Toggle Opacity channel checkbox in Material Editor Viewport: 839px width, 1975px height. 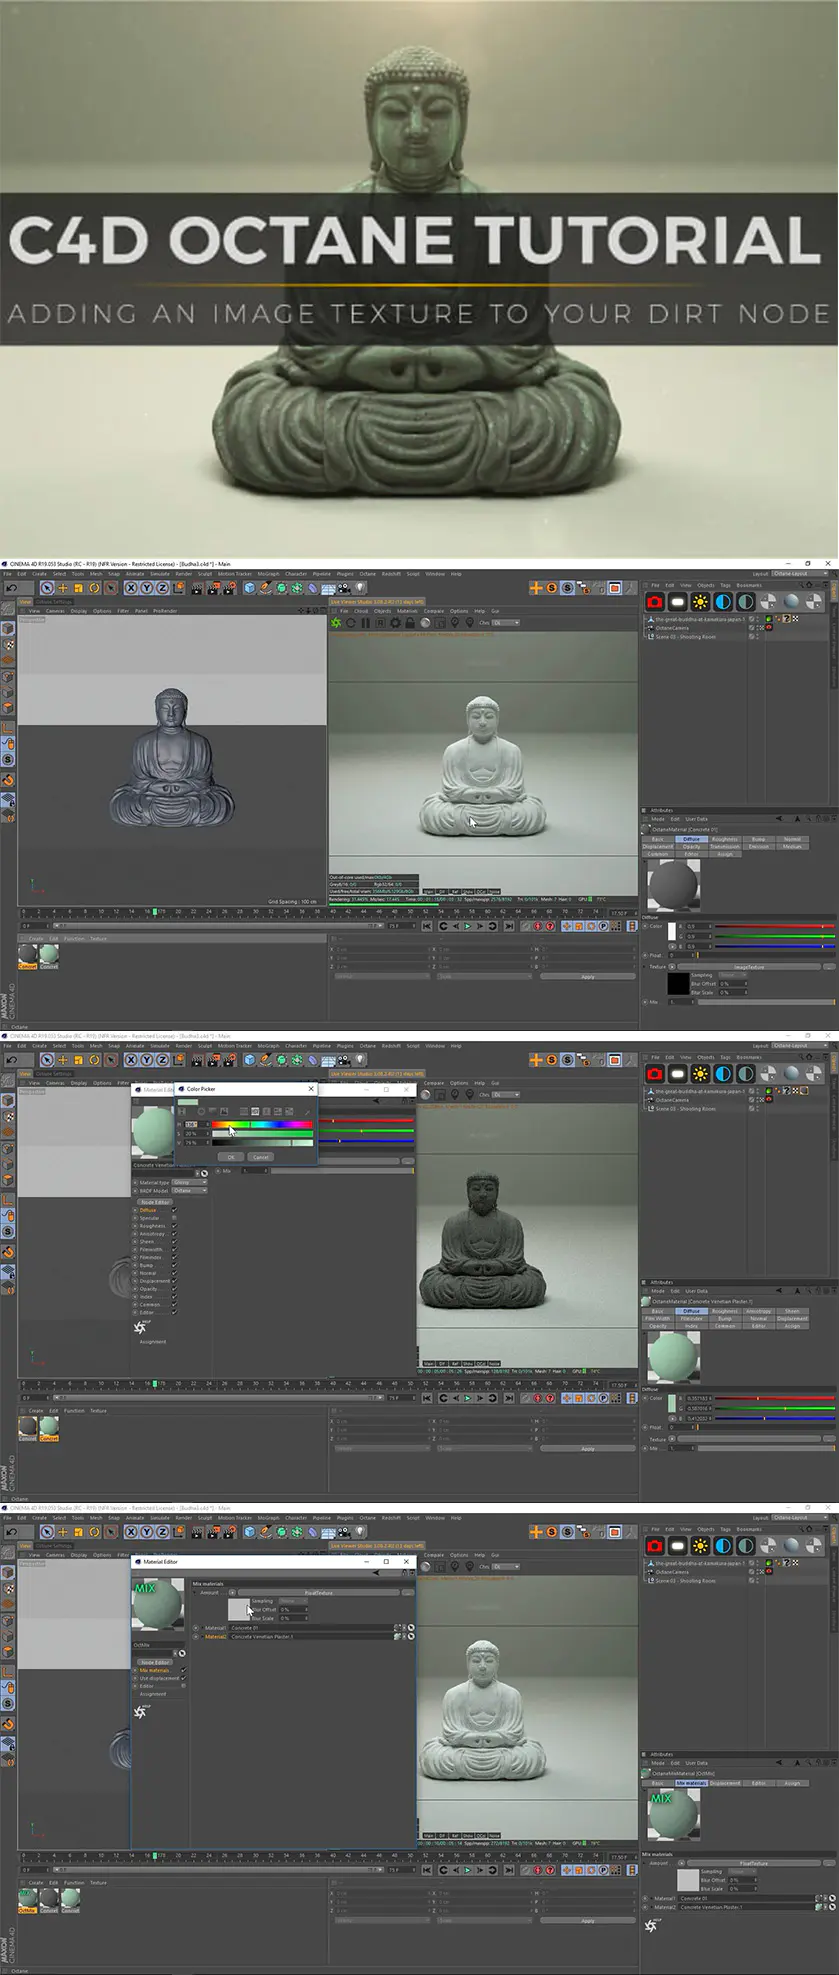(174, 1289)
